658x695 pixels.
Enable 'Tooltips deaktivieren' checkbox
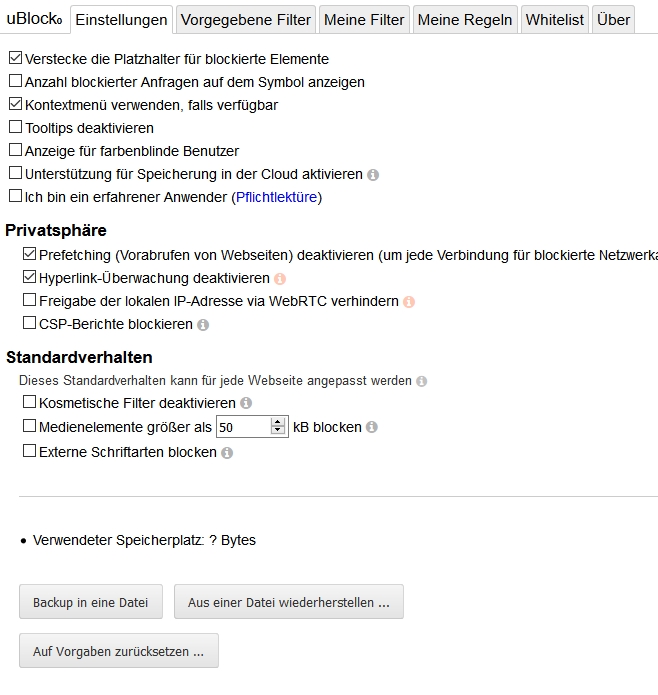(x=15, y=128)
